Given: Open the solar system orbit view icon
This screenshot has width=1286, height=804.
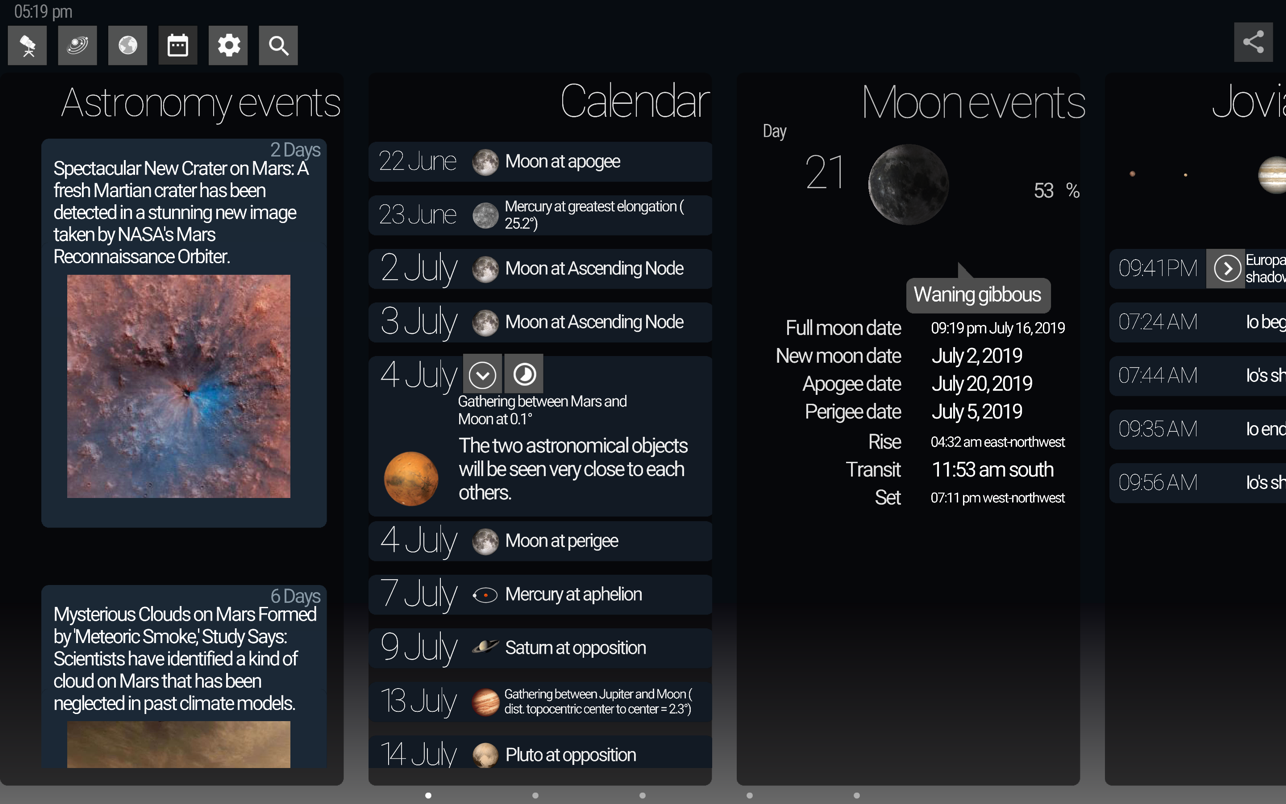Looking at the screenshot, I should (x=77, y=45).
